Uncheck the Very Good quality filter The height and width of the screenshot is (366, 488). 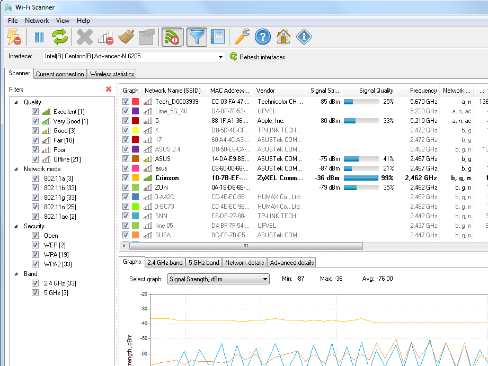point(36,121)
